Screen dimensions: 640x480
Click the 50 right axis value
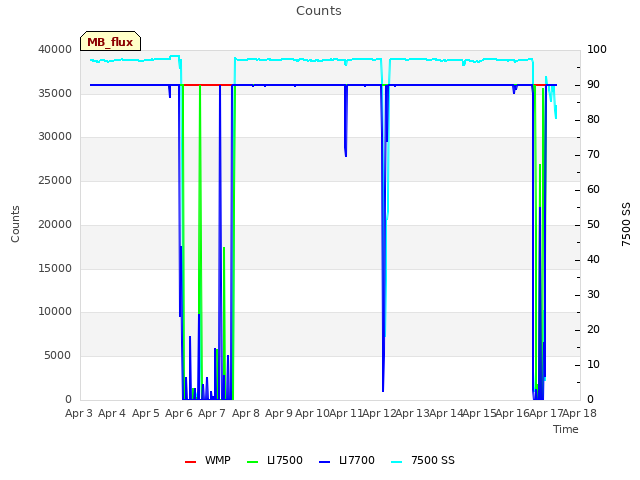click(x=593, y=224)
